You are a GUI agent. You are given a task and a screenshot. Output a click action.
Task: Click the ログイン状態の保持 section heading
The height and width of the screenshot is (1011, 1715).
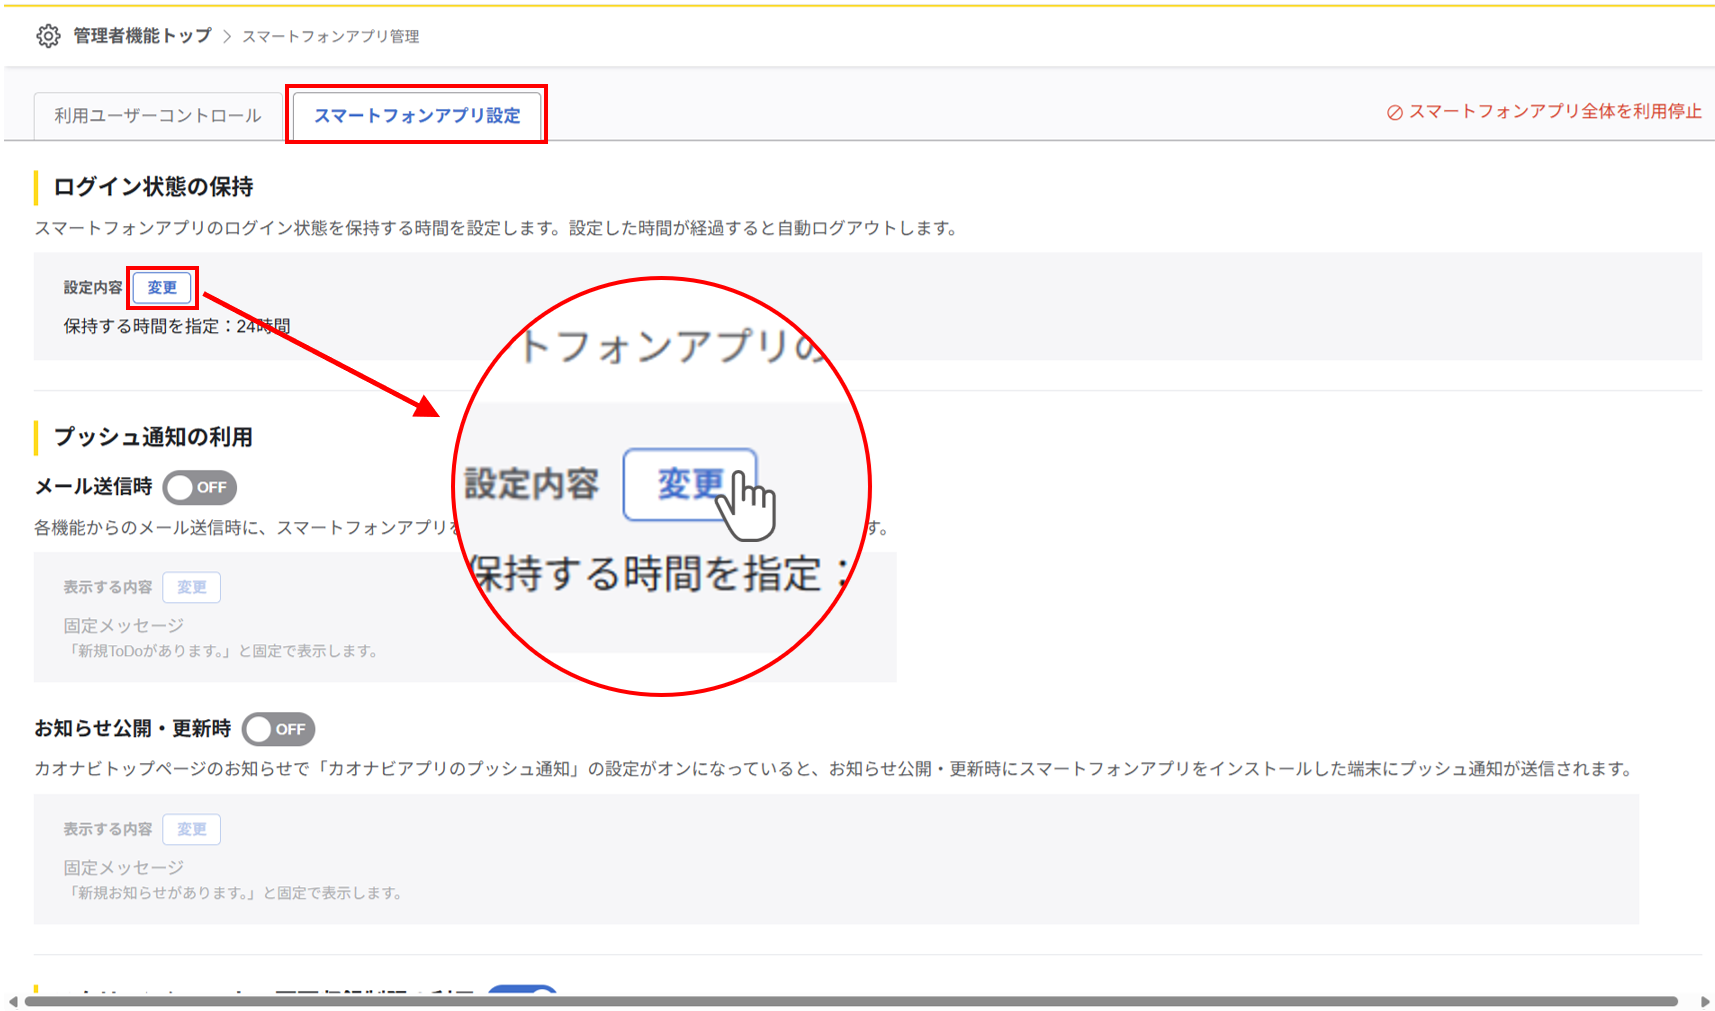tap(153, 187)
